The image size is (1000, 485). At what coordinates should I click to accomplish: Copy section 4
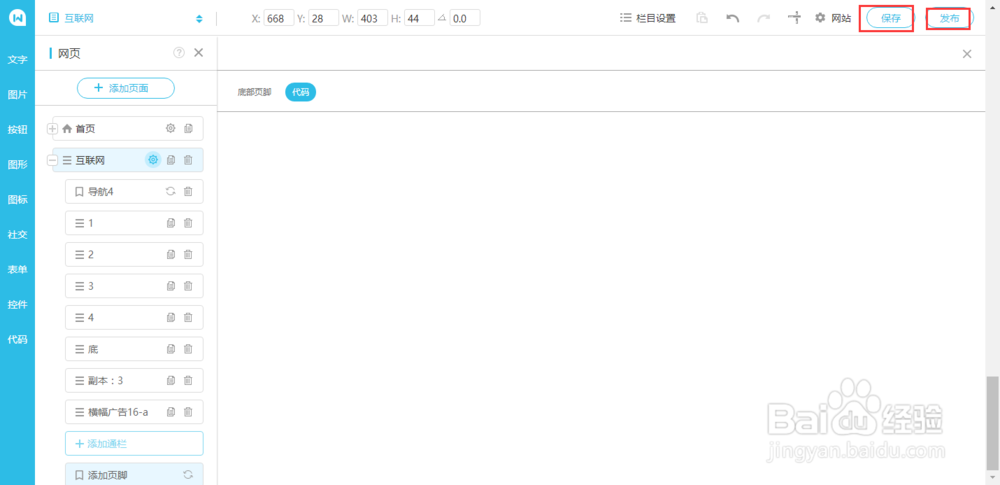coord(171,317)
